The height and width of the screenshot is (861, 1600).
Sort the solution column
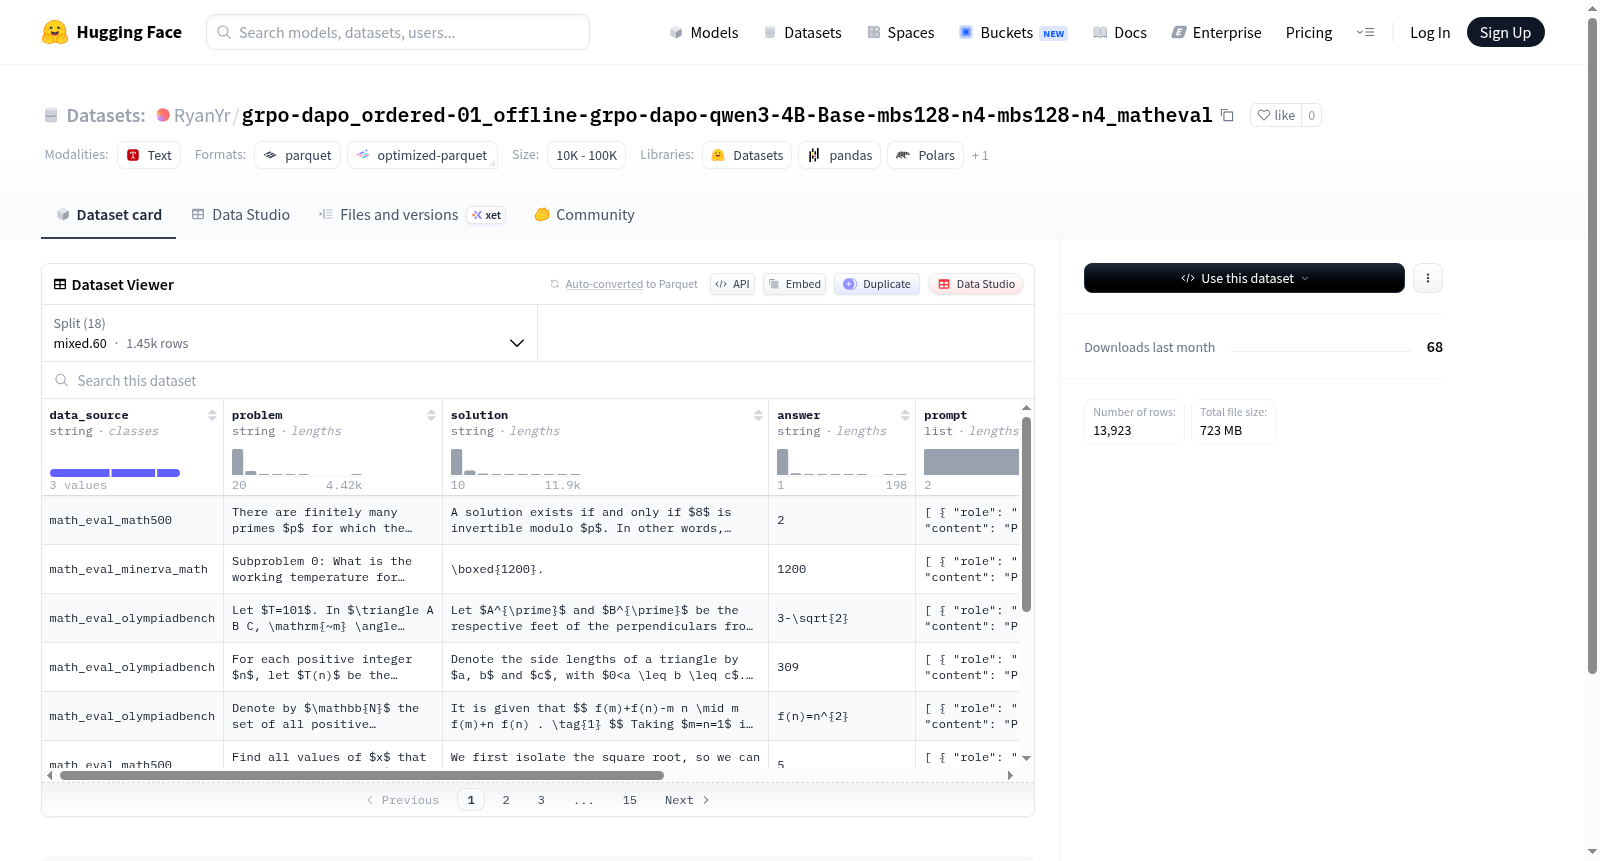pos(758,415)
